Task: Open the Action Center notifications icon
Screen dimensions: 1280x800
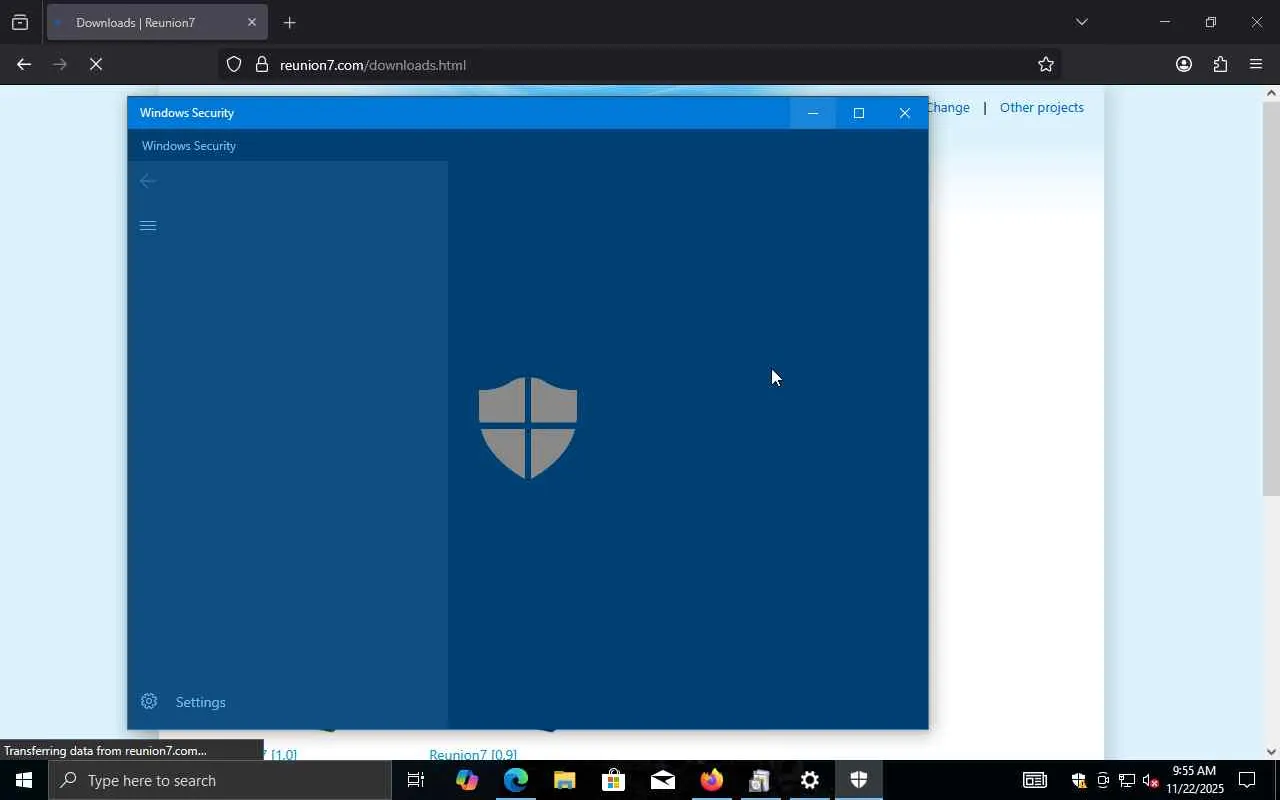Action: [1247, 780]
